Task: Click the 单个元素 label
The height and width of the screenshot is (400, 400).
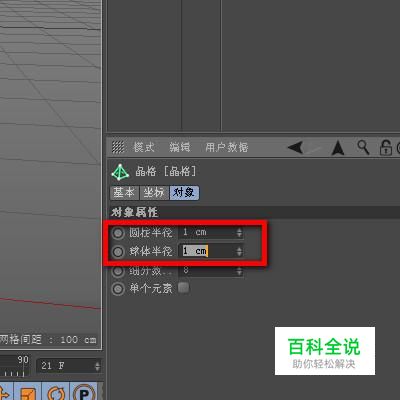Action: (x=151, y=288)
